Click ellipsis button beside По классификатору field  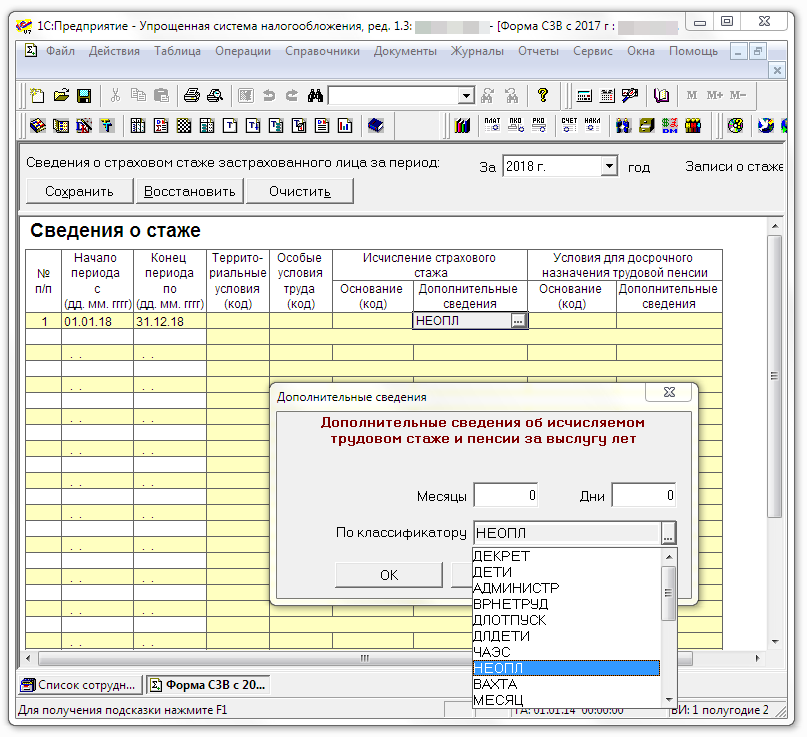[668, 533]
